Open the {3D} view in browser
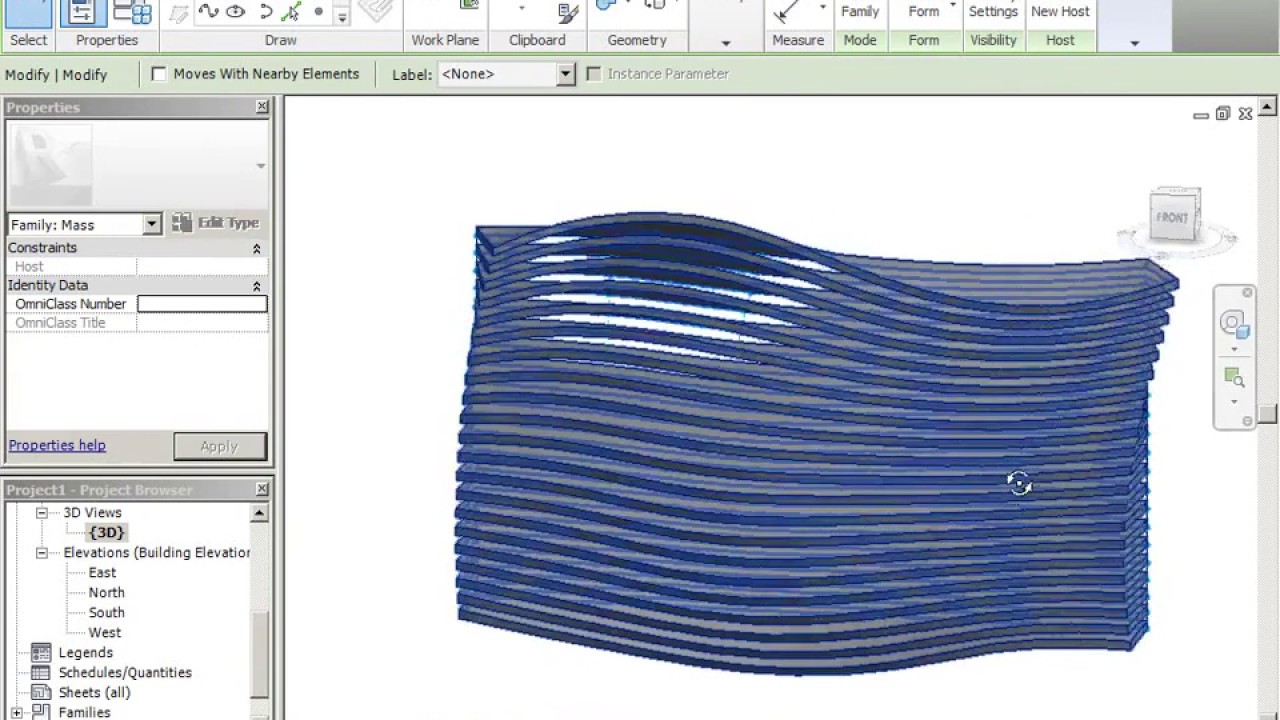 click(x=106, y=532)
